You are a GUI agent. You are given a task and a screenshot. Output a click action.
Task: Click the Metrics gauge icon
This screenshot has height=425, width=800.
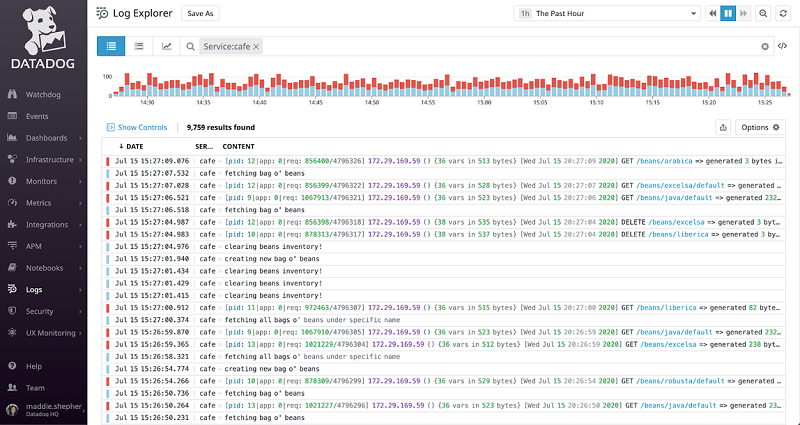(12, 203)
